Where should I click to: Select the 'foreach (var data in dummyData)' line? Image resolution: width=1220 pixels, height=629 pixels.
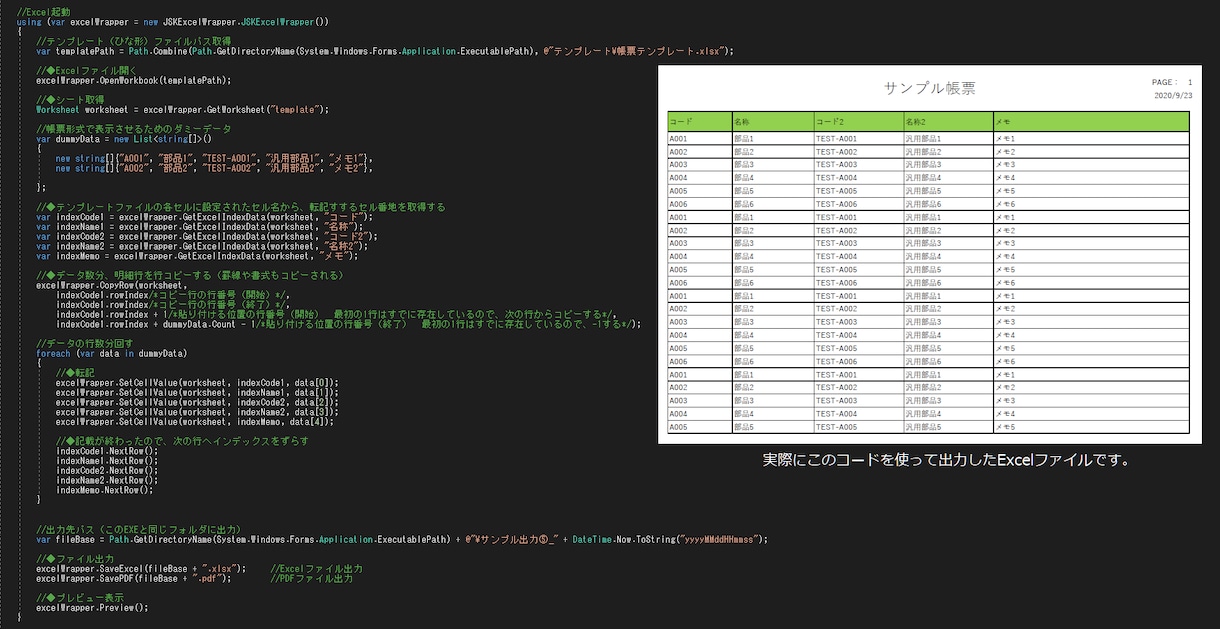tap(112, 353)
